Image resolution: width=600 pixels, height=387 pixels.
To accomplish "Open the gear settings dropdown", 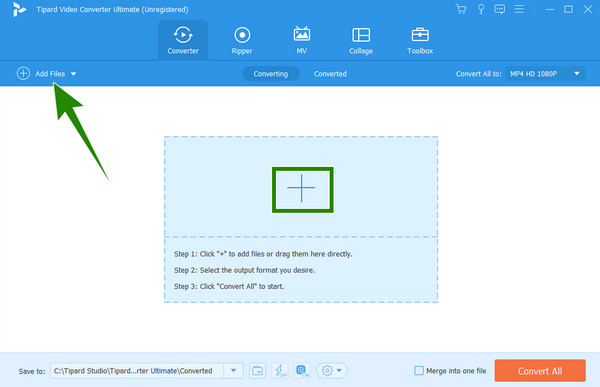I will pos(332,371).
